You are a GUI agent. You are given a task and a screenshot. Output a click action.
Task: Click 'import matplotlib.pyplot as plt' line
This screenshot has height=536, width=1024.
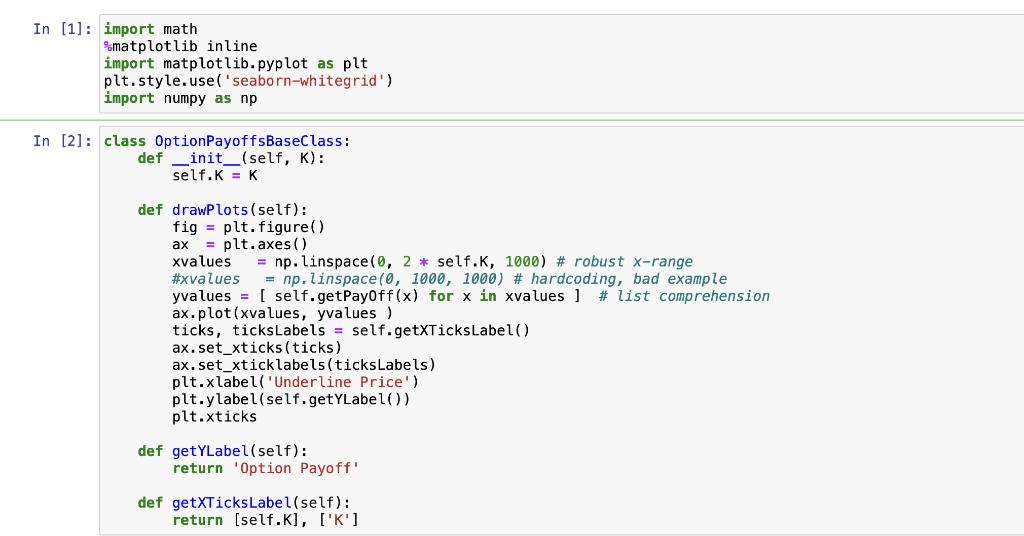236,63
